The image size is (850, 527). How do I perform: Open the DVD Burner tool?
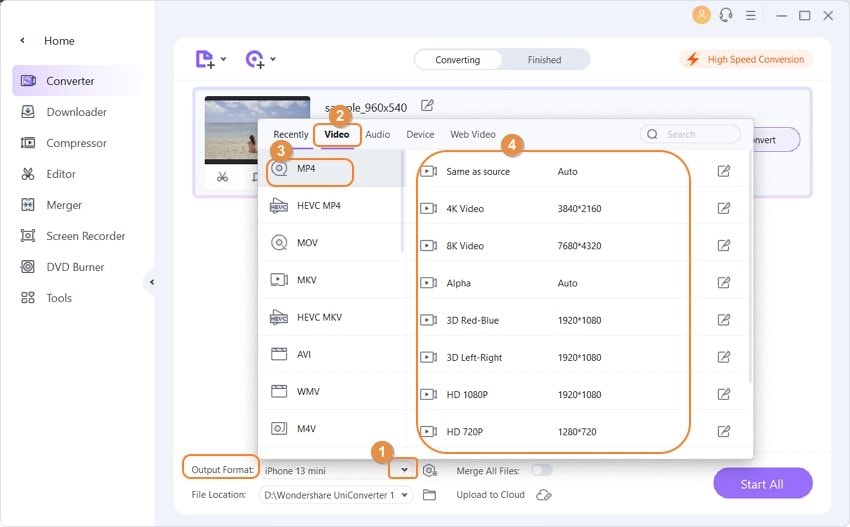(62, 267)
